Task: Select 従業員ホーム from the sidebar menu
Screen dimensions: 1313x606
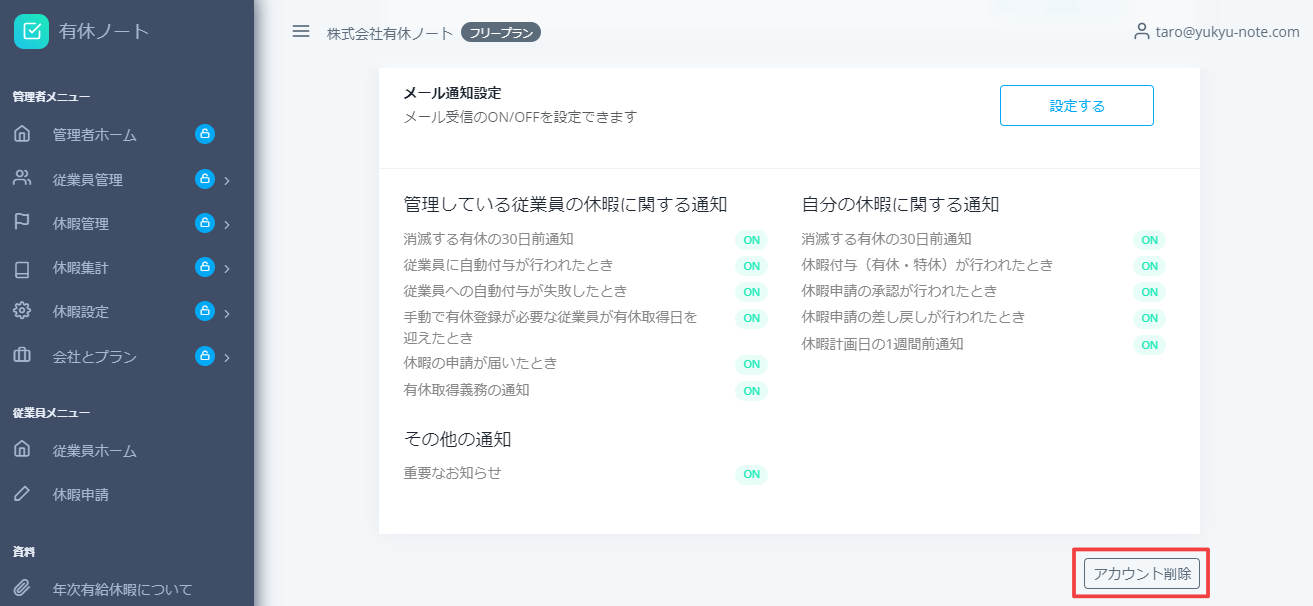Action: click(x=92, y=449)
